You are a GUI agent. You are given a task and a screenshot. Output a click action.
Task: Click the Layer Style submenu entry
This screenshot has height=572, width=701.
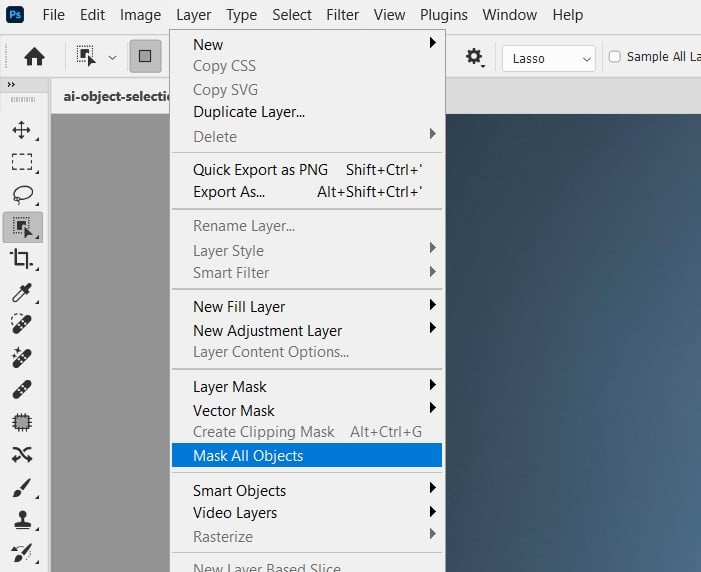click(x=307, y=250)
